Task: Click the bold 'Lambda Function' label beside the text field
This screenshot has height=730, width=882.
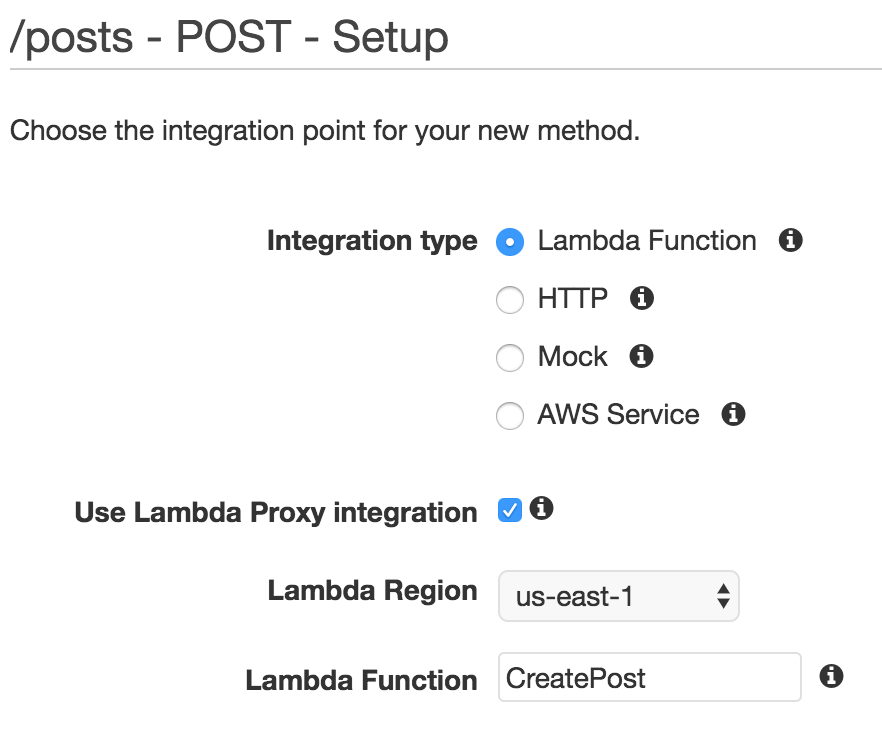Action: (x=361, y=680)
